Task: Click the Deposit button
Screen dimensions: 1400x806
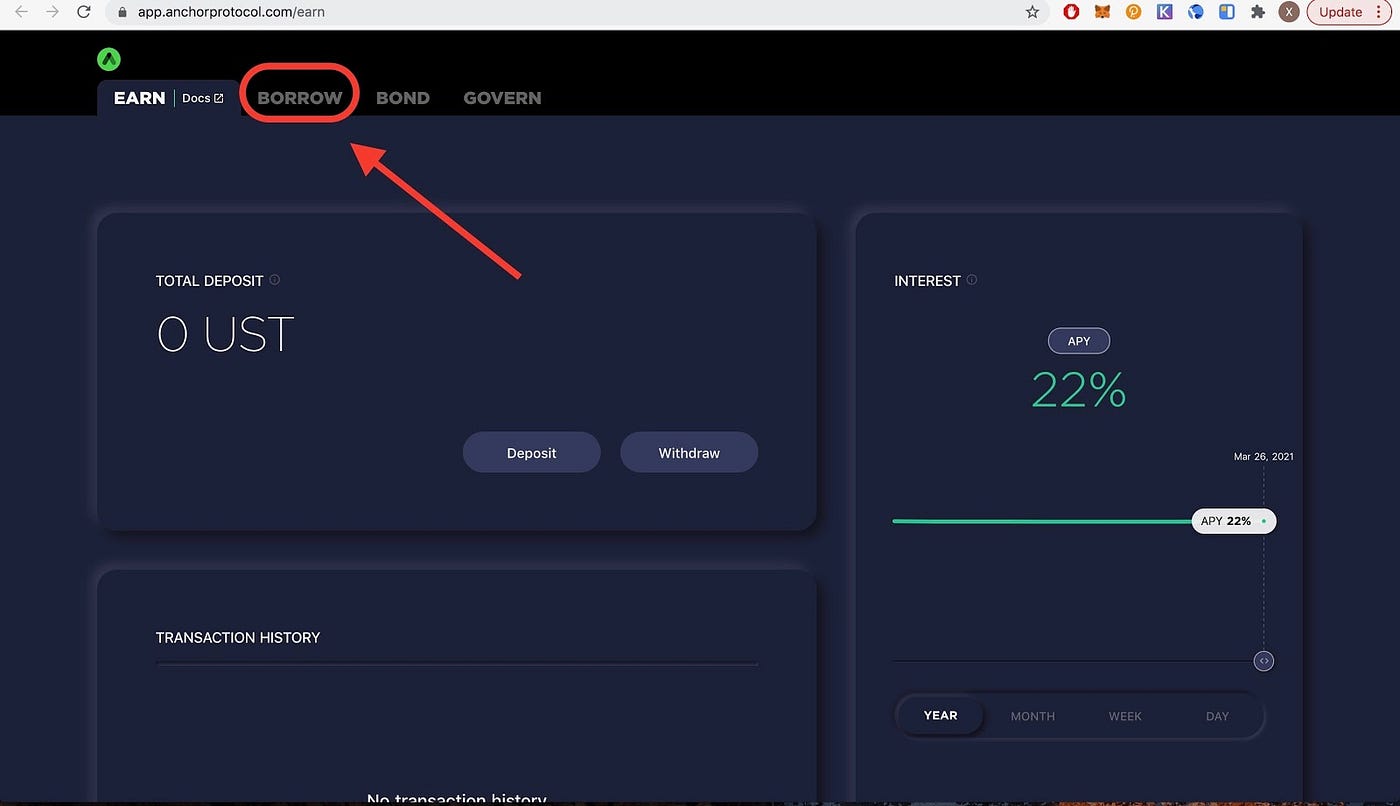Action: coord(531,452)
